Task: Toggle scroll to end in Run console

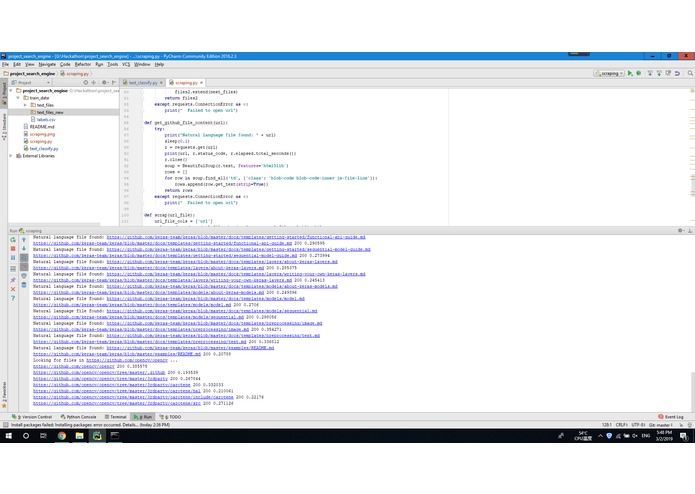Action: (24, 267)
